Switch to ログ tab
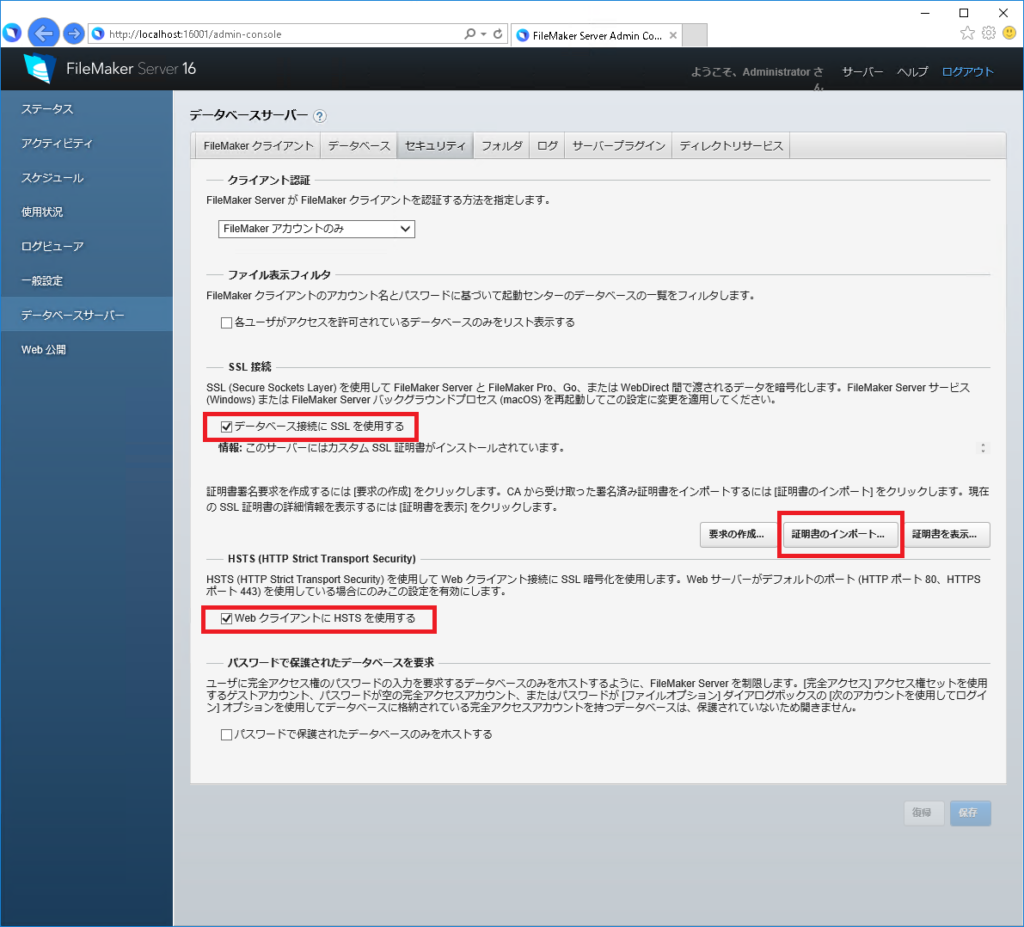This screenshot has width=1024, height=927. 547,146
